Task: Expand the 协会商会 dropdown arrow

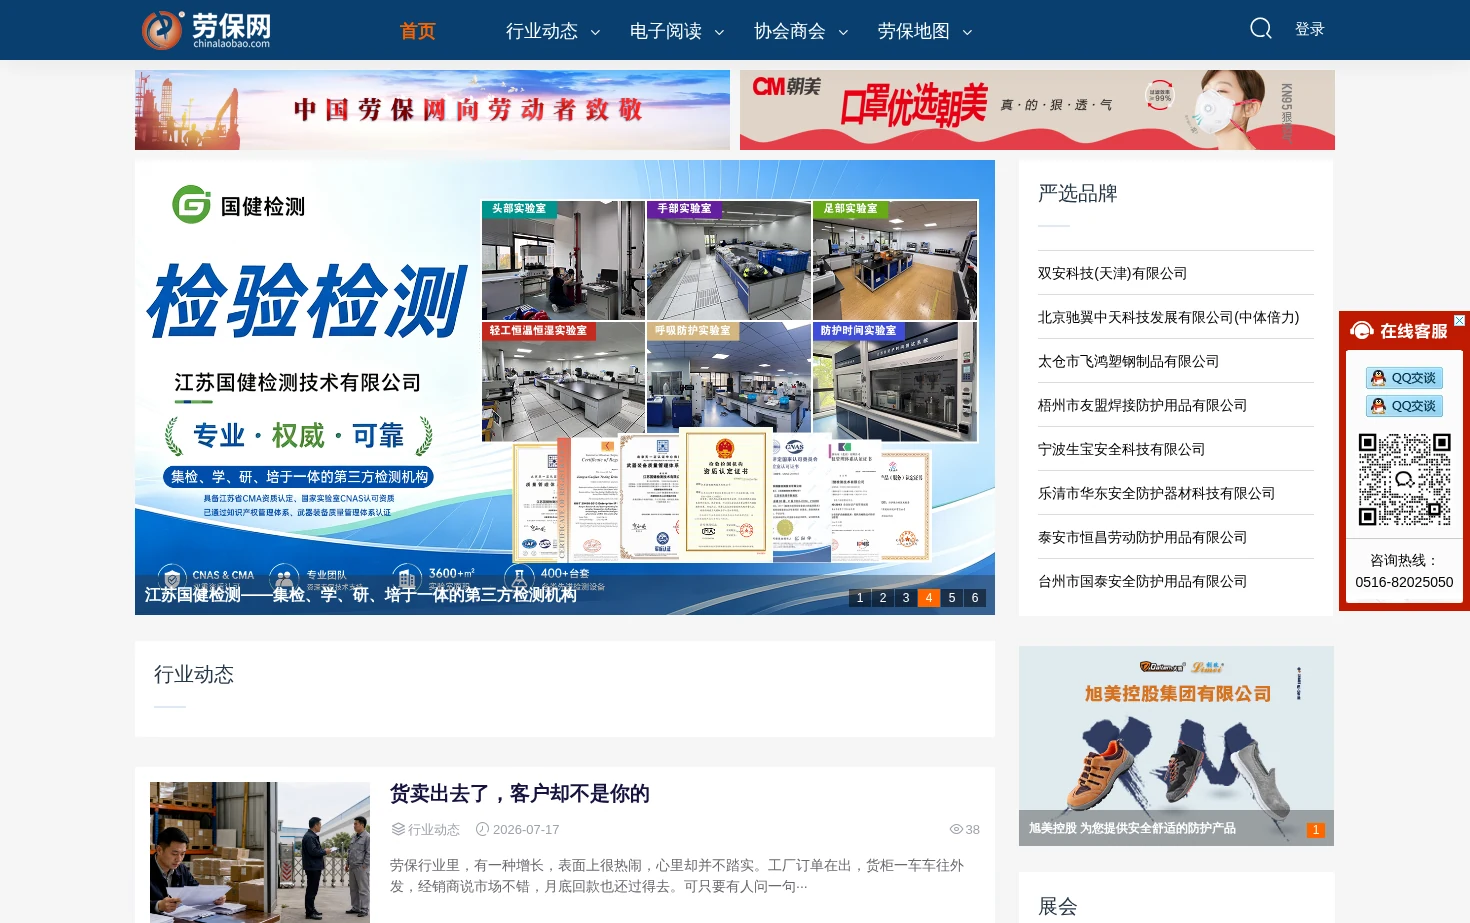Action: pos(843,32)
